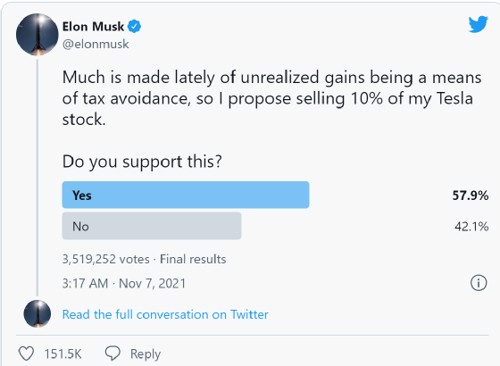
Task: Open Elon Musk's large profile avatar
Action: [37, 34]
